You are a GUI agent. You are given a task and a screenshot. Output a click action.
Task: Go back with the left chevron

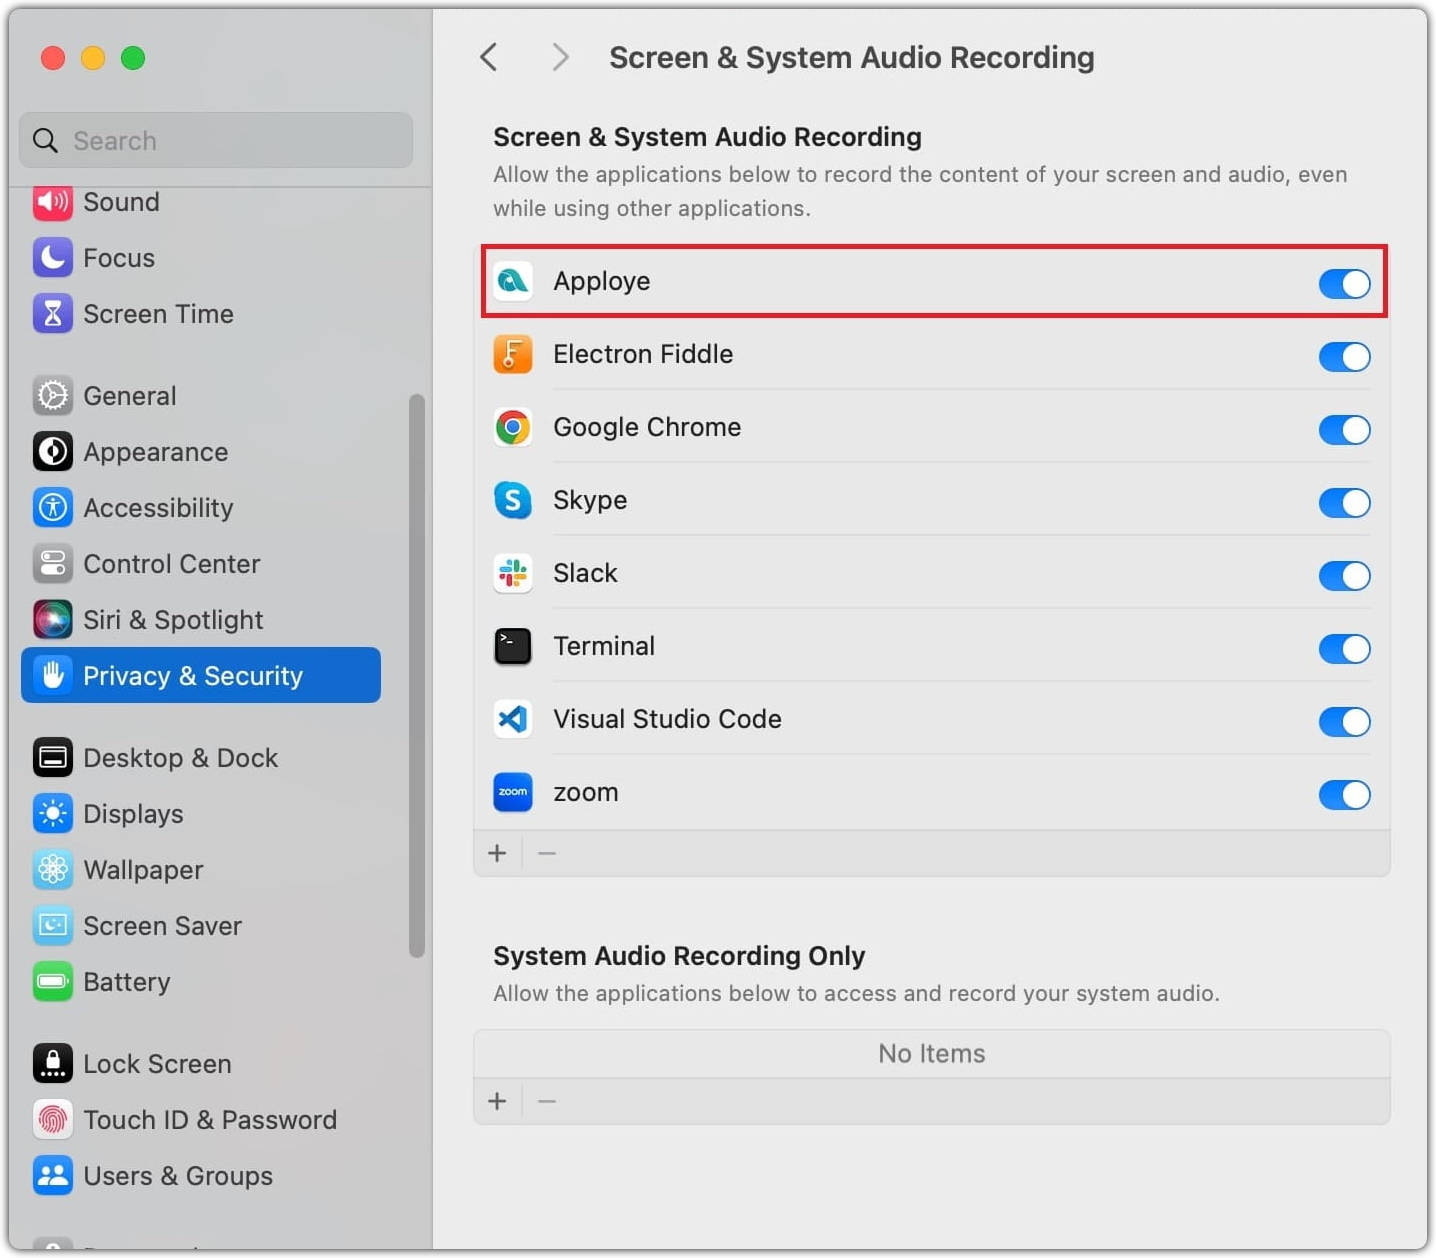click(x=488, y=58)
